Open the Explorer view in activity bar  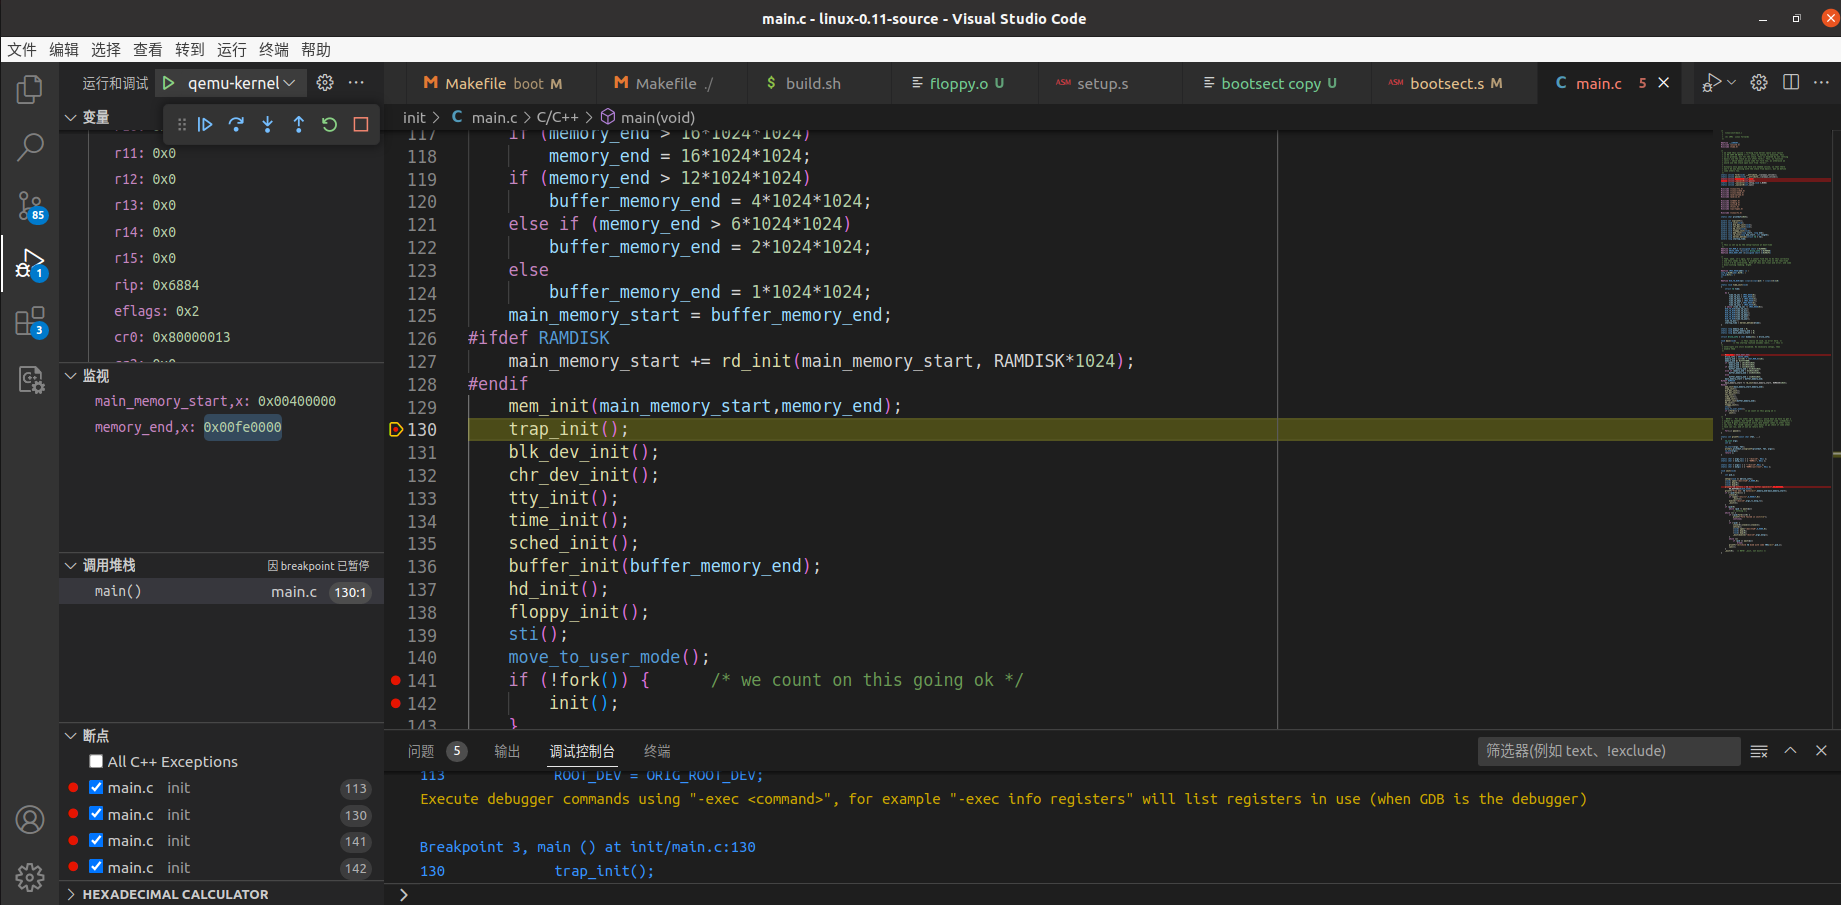[x=30, y=90]
